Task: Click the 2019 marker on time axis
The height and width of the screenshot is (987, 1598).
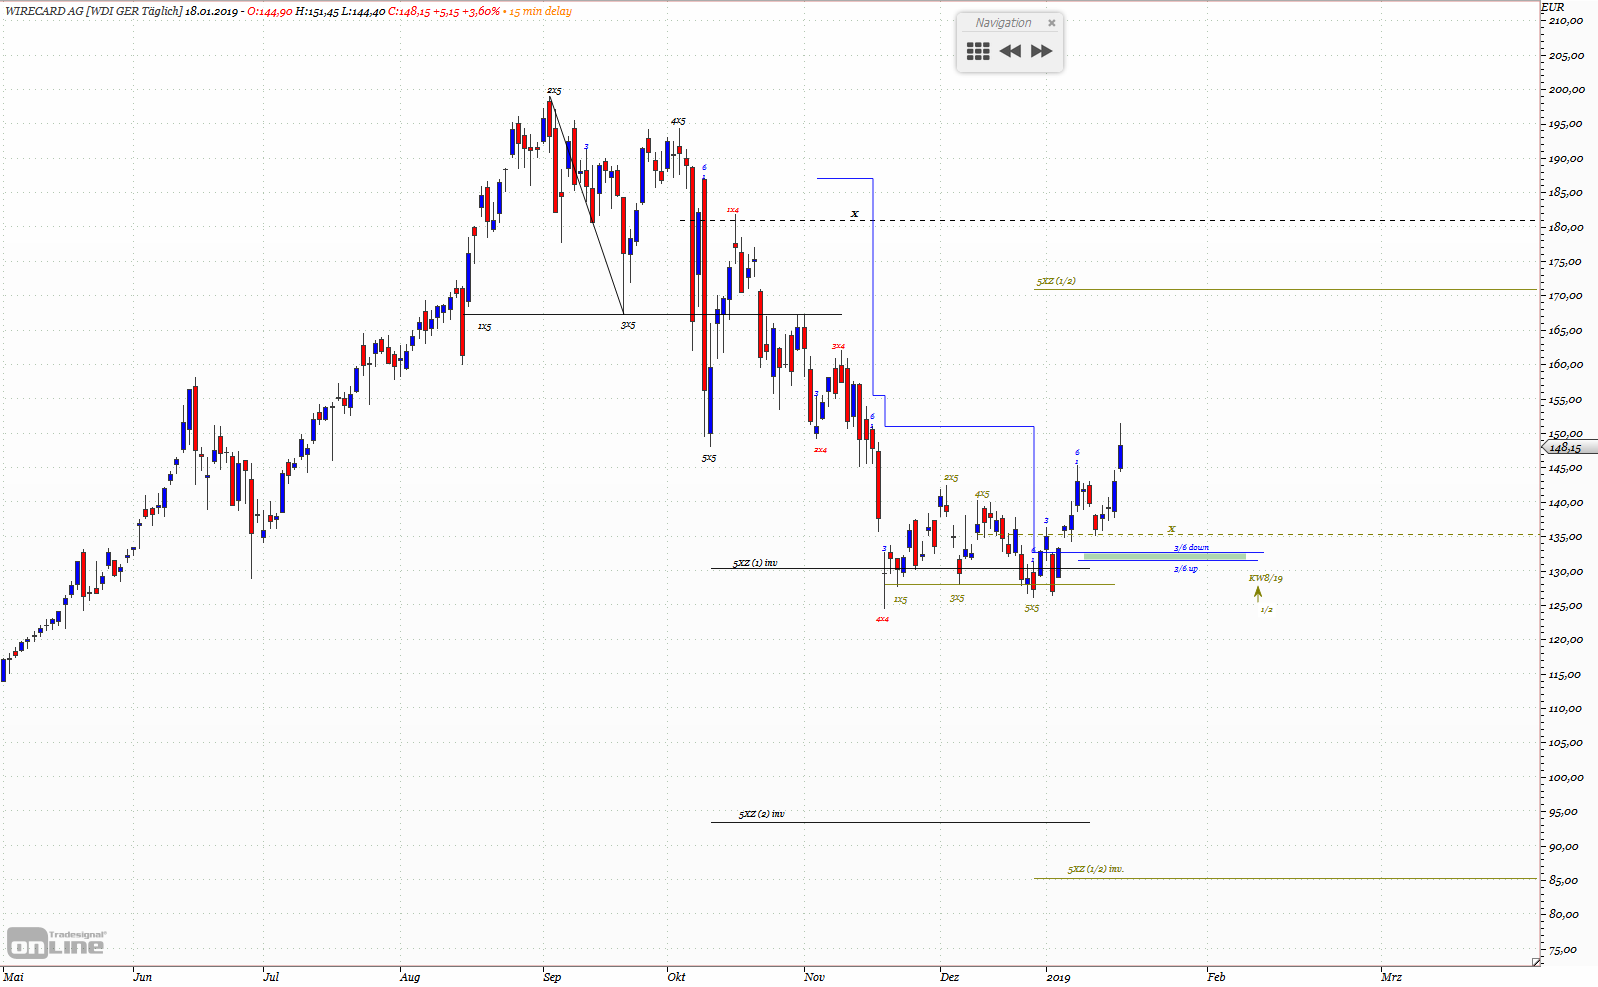Action: [1058, 977]
